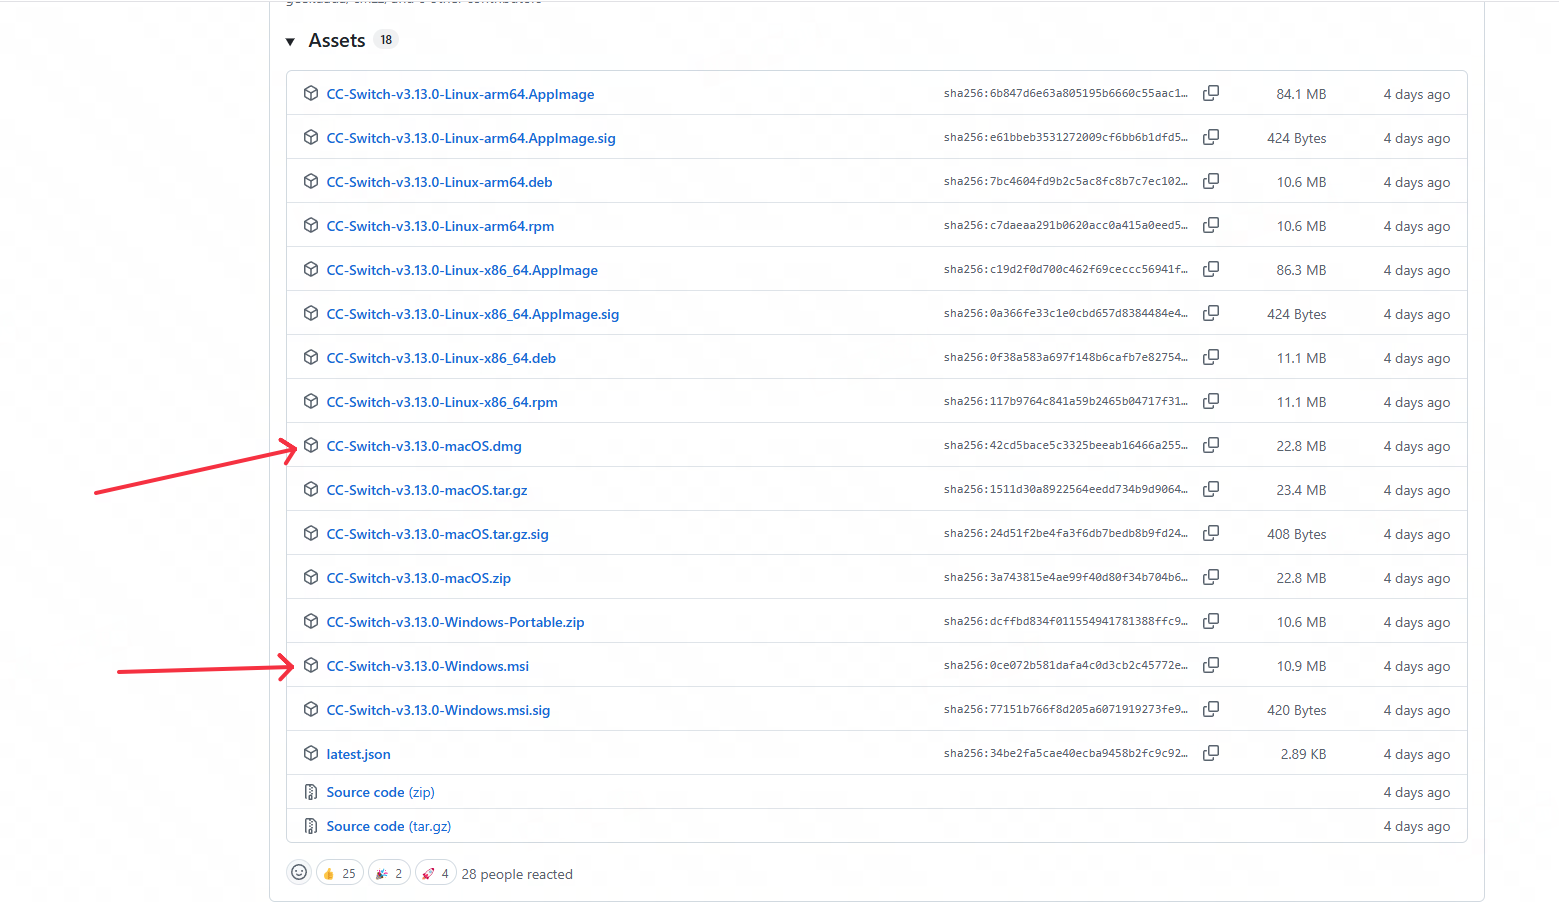Copy sha256 of Linux-arm64.AppImage.sig
This screenshot has width=1559, height=902.
click(x=1211, y=137)
